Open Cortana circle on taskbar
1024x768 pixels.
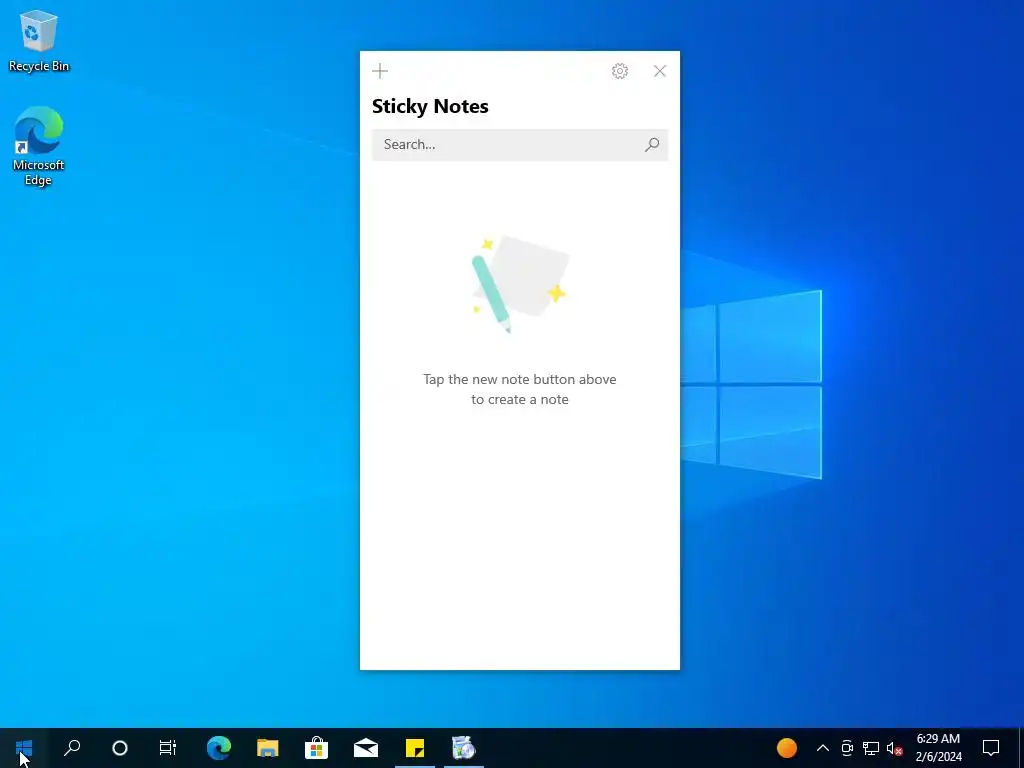(x=120, y=748)
